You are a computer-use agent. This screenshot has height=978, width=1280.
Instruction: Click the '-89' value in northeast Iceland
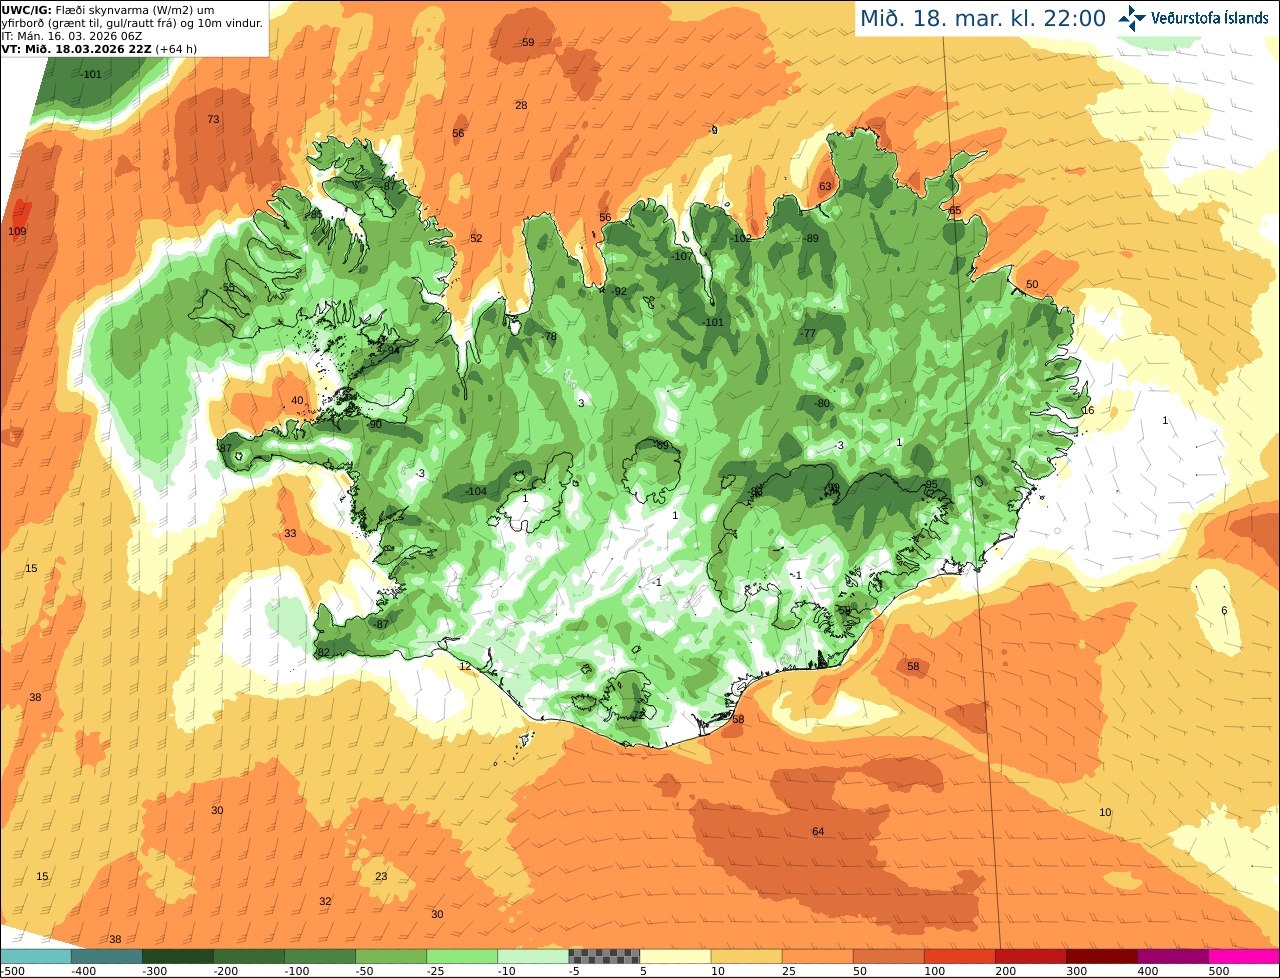pos(811,239)
